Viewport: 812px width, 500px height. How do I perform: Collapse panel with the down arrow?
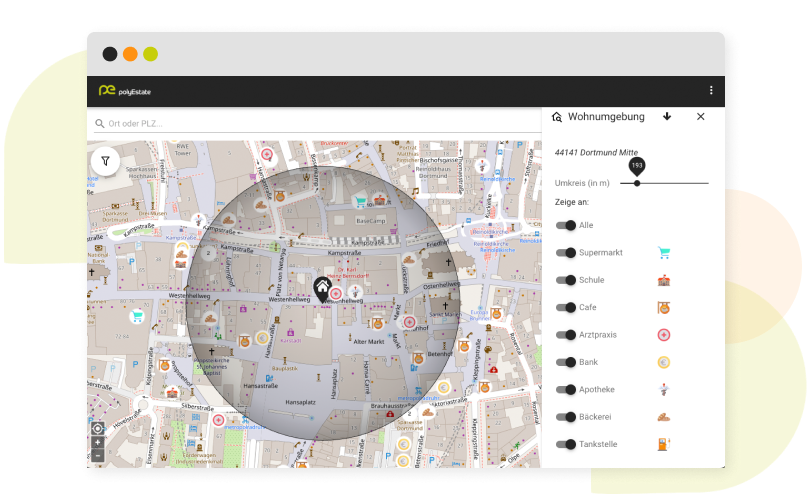point(667,117)
